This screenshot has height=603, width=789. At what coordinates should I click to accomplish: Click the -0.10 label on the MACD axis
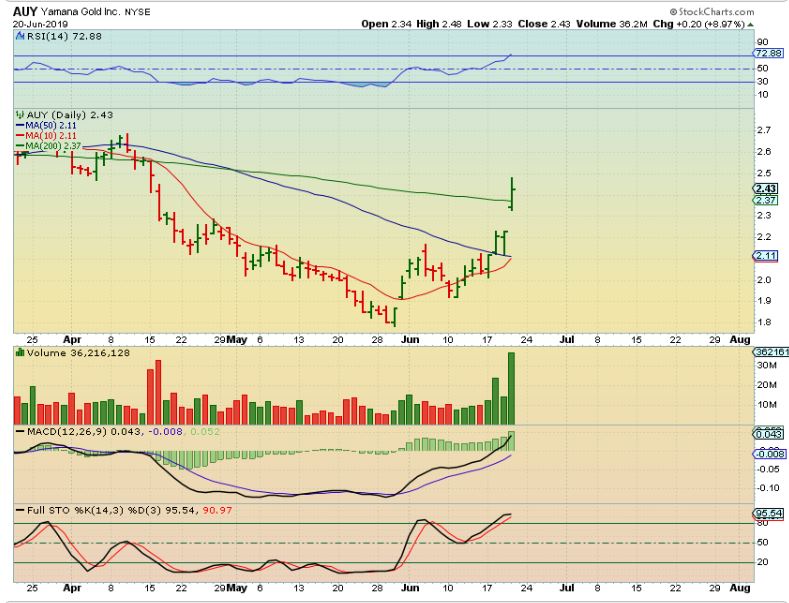[x=768, y=488]
